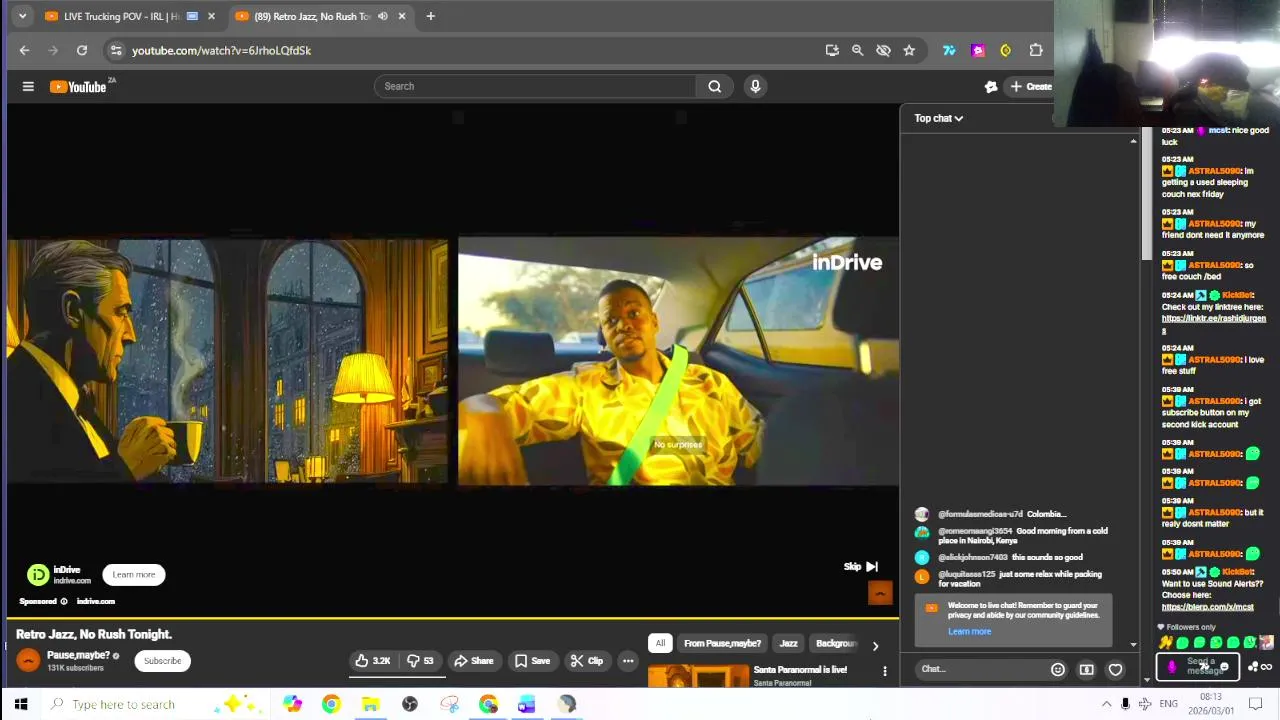The width and height of the screenshot is (1280, 720).
Task: Open the Create button in YouTube header
Action: click(1030, 86)
